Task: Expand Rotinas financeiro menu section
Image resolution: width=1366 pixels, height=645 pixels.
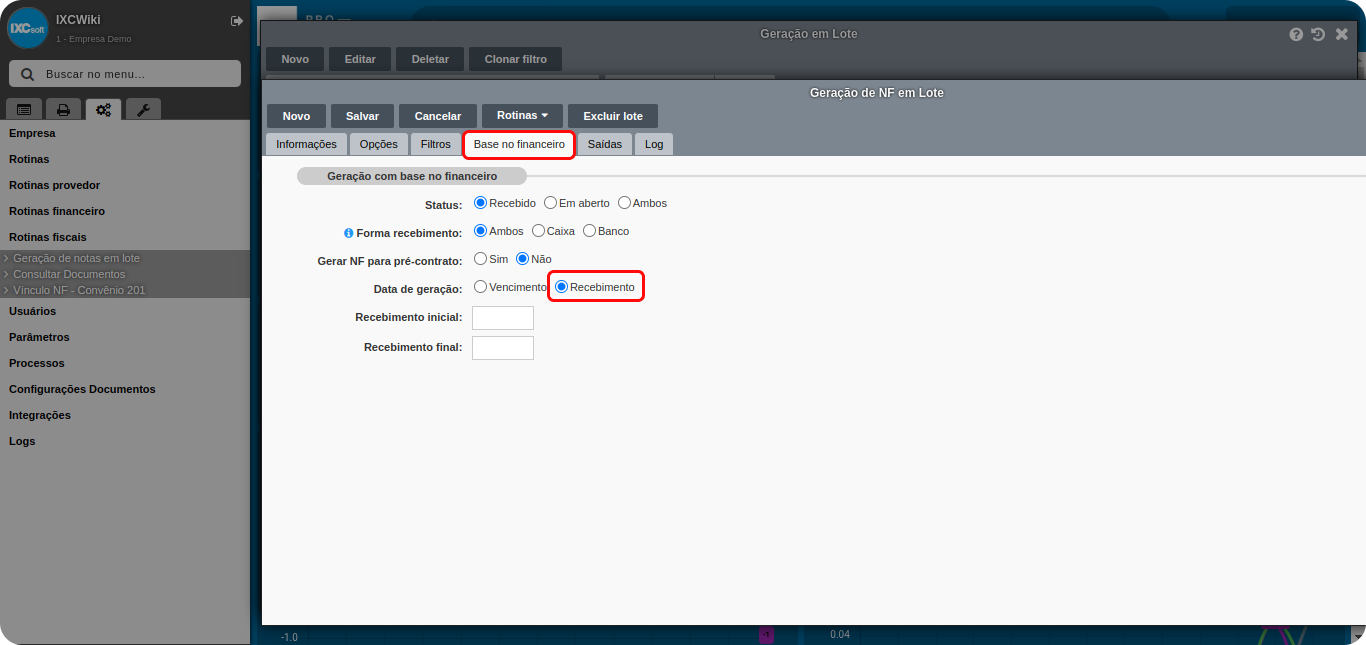Action: click(57, 211)
